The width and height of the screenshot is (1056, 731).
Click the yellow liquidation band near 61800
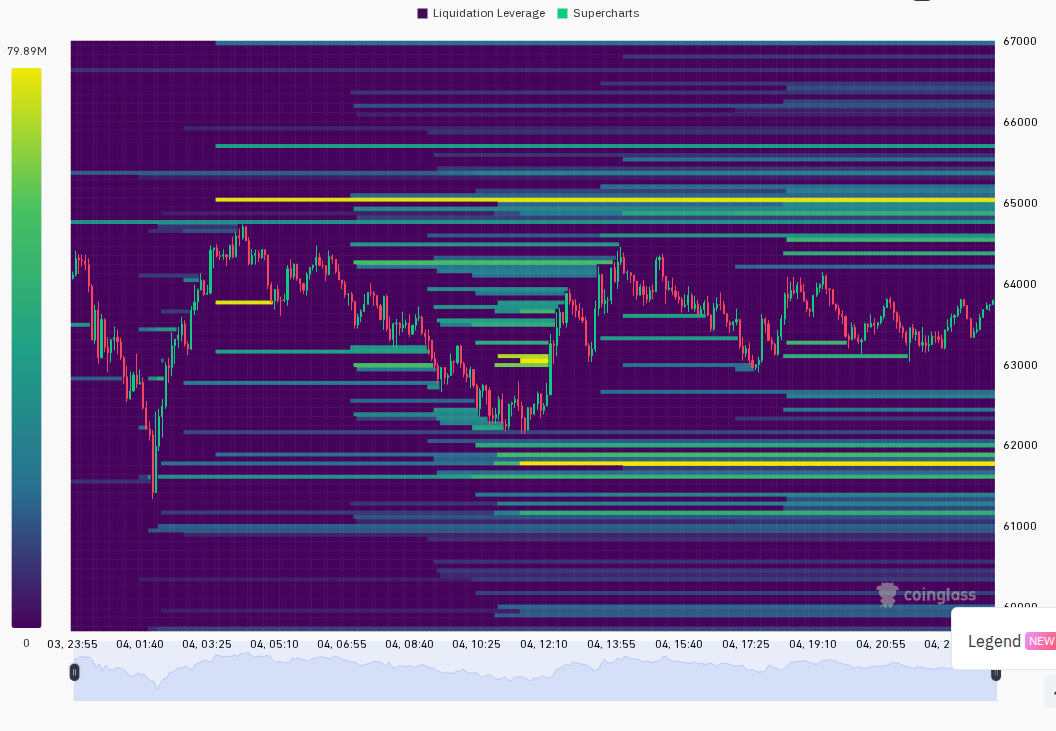757,464
